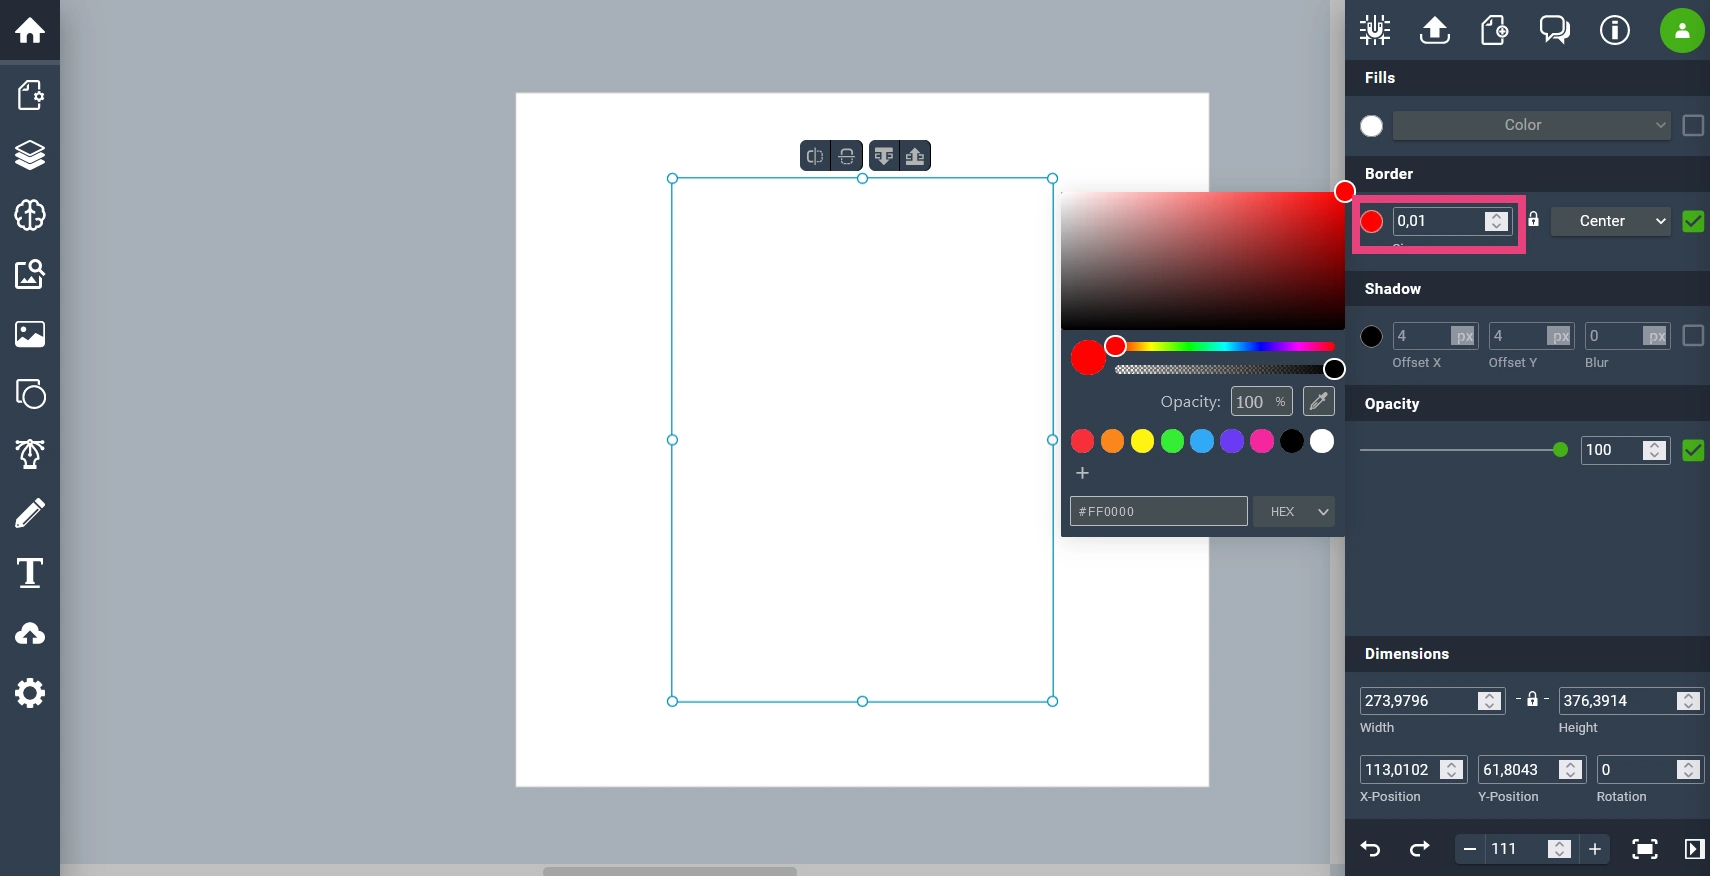
Task: Select the Pencil draw tool
Action: point(30,513)
